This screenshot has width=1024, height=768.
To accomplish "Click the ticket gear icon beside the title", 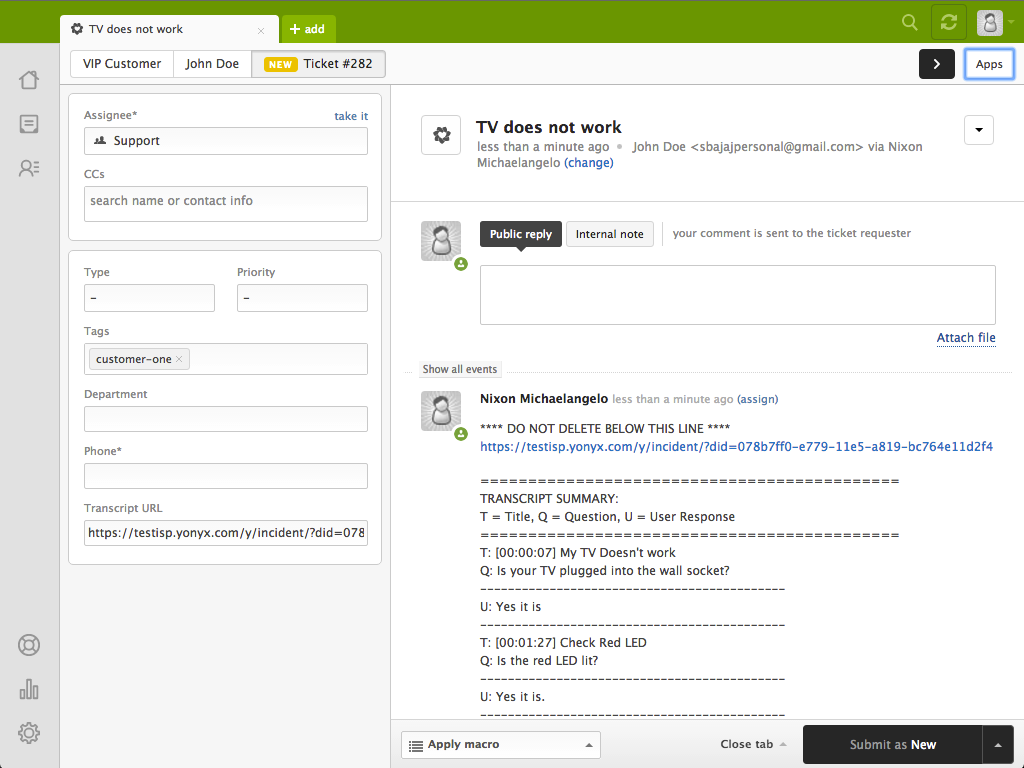I will click(441, 135).
